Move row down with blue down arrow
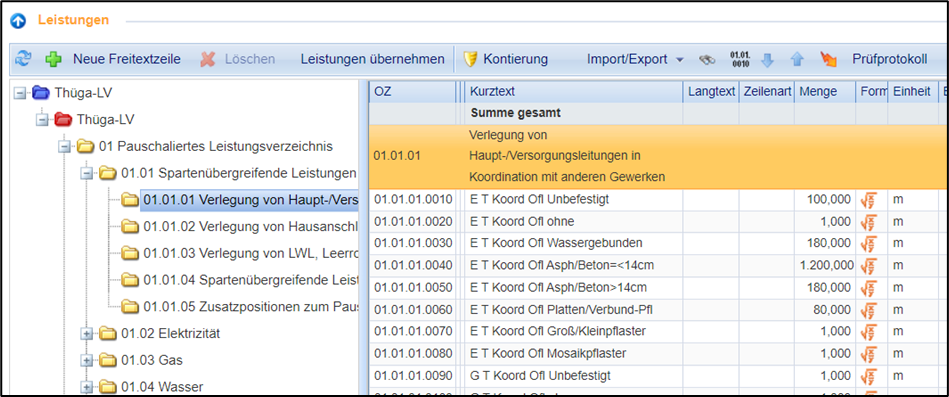The image size is (949, 397). (767, 59)
